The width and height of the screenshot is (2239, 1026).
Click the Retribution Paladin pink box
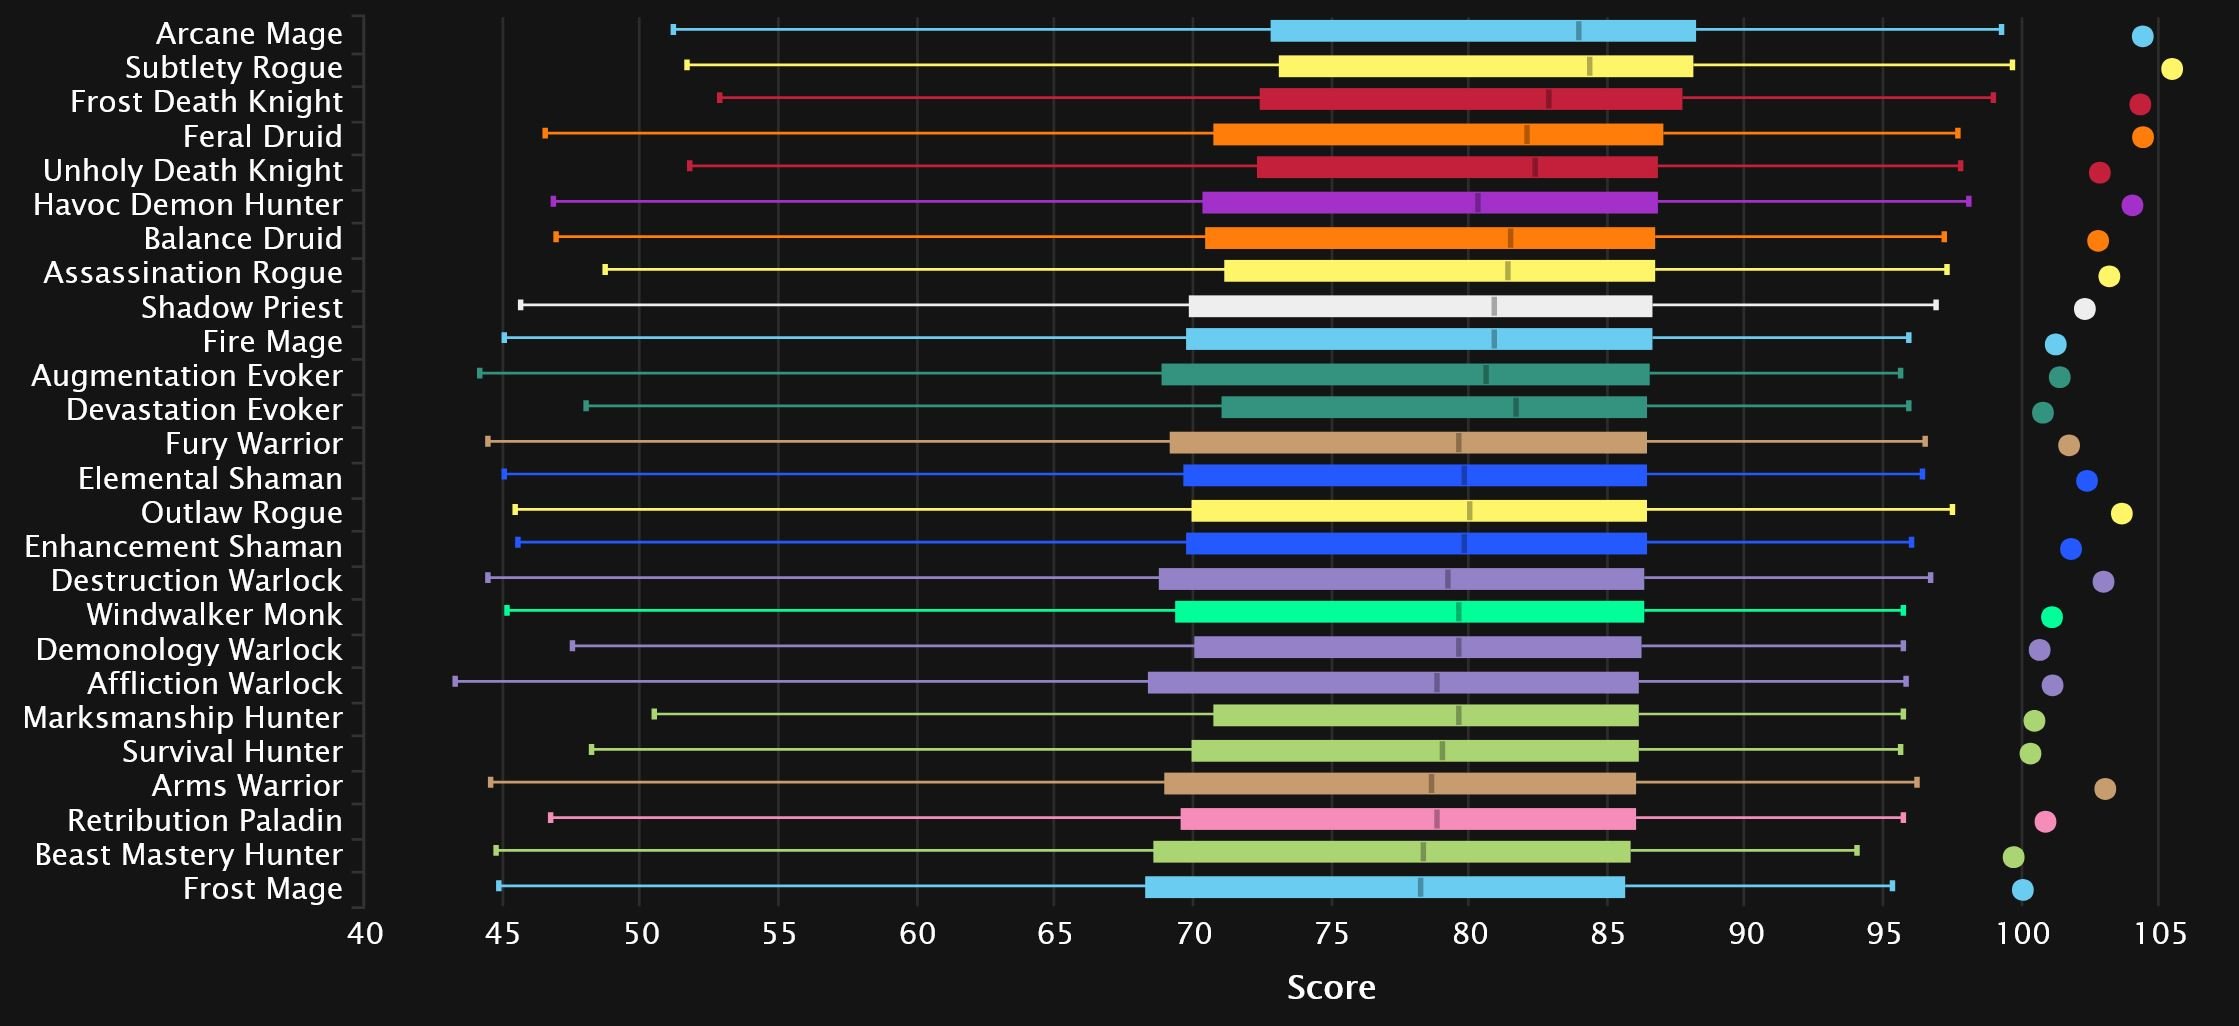coord(1408,819)
